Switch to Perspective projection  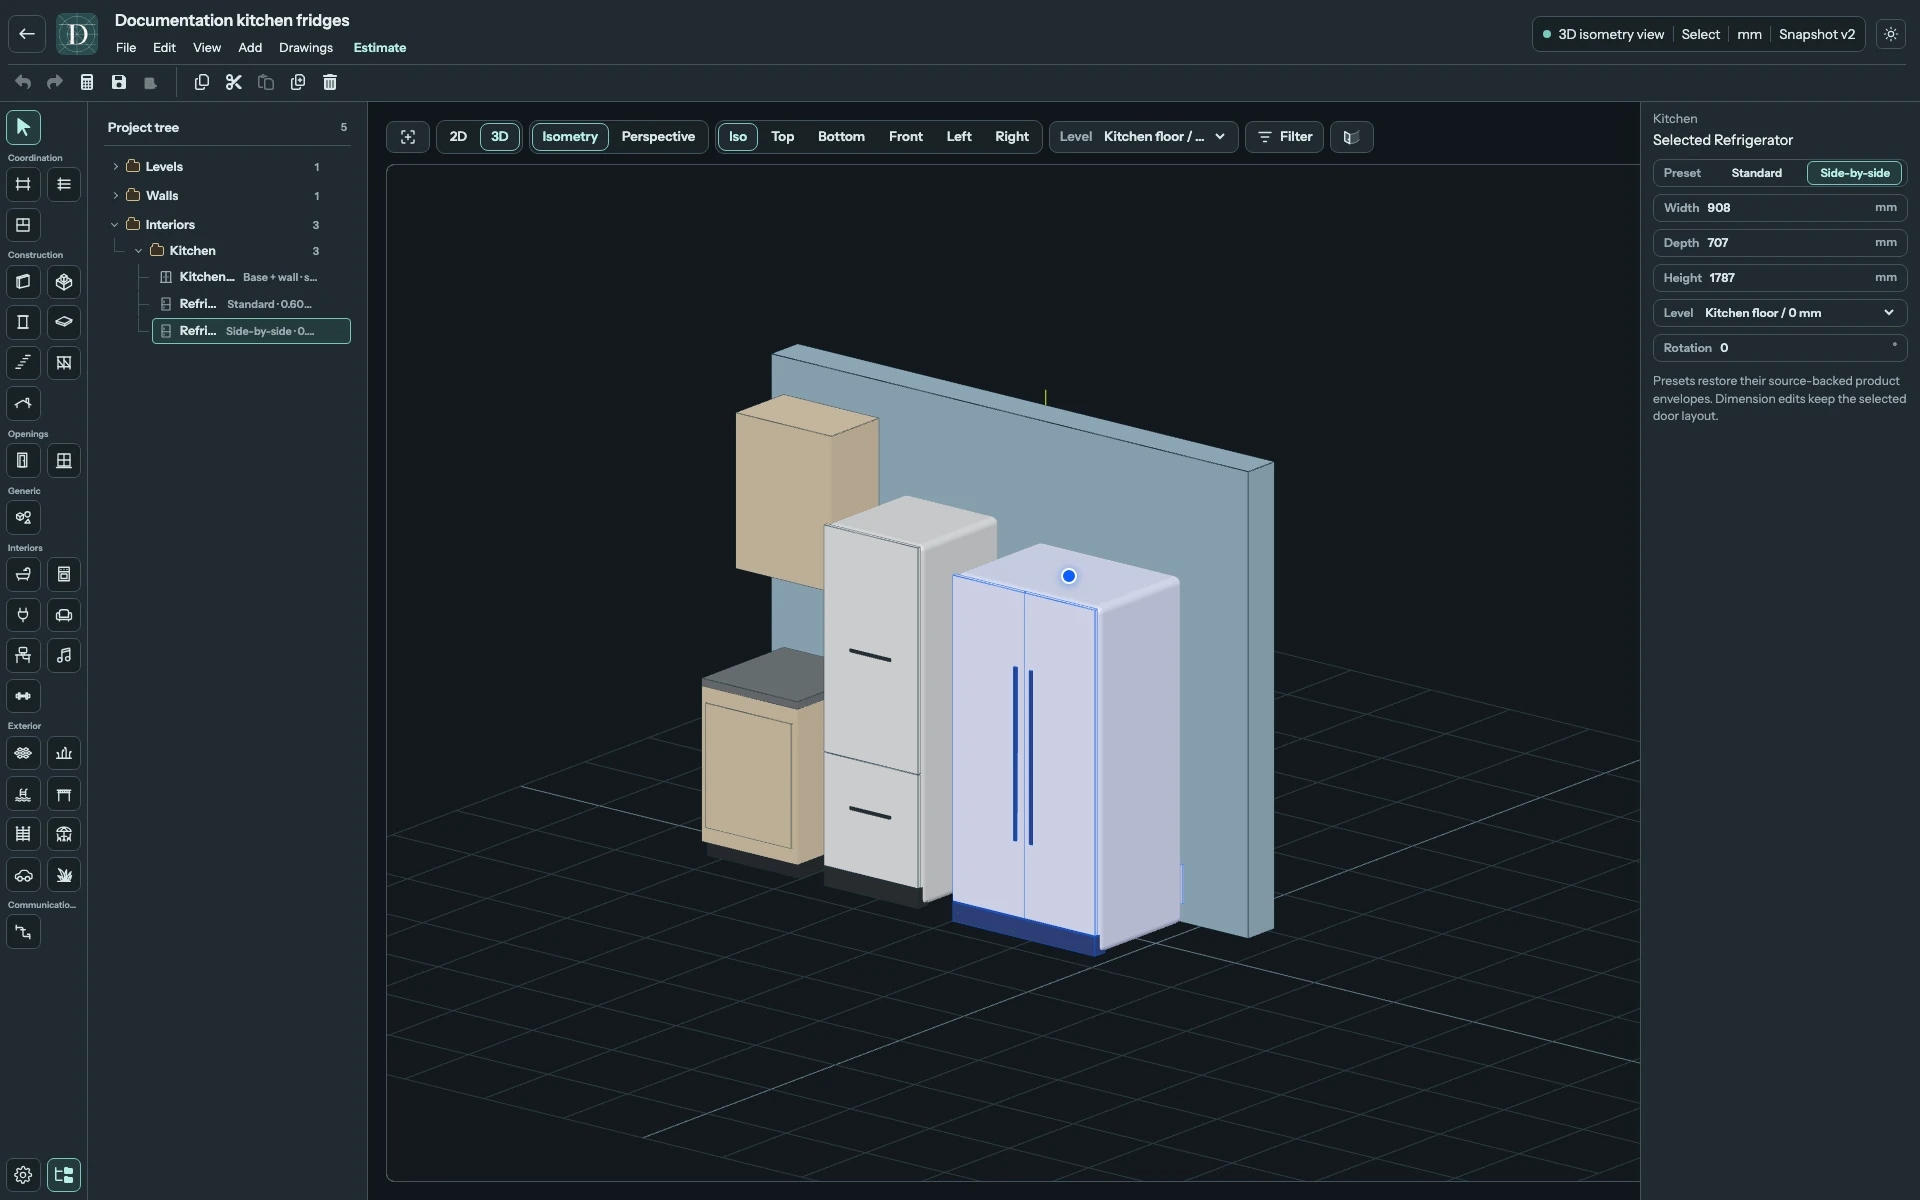pos(658,137)
